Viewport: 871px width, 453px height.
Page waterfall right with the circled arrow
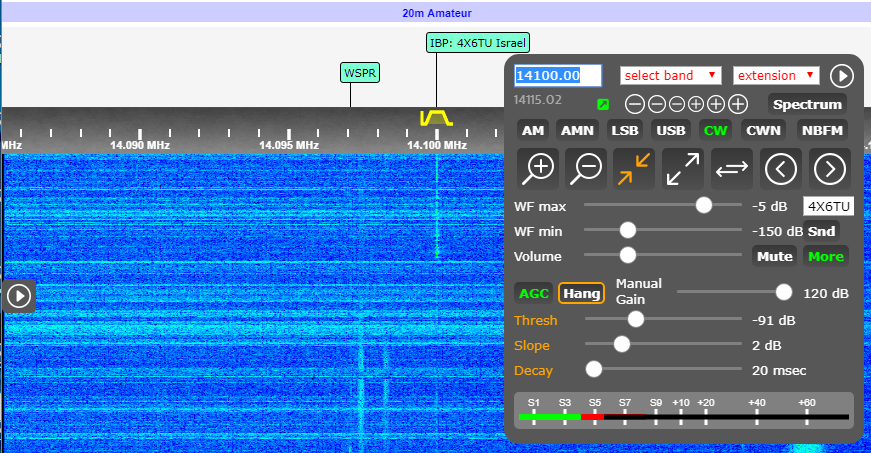click(x=829, y=168)
